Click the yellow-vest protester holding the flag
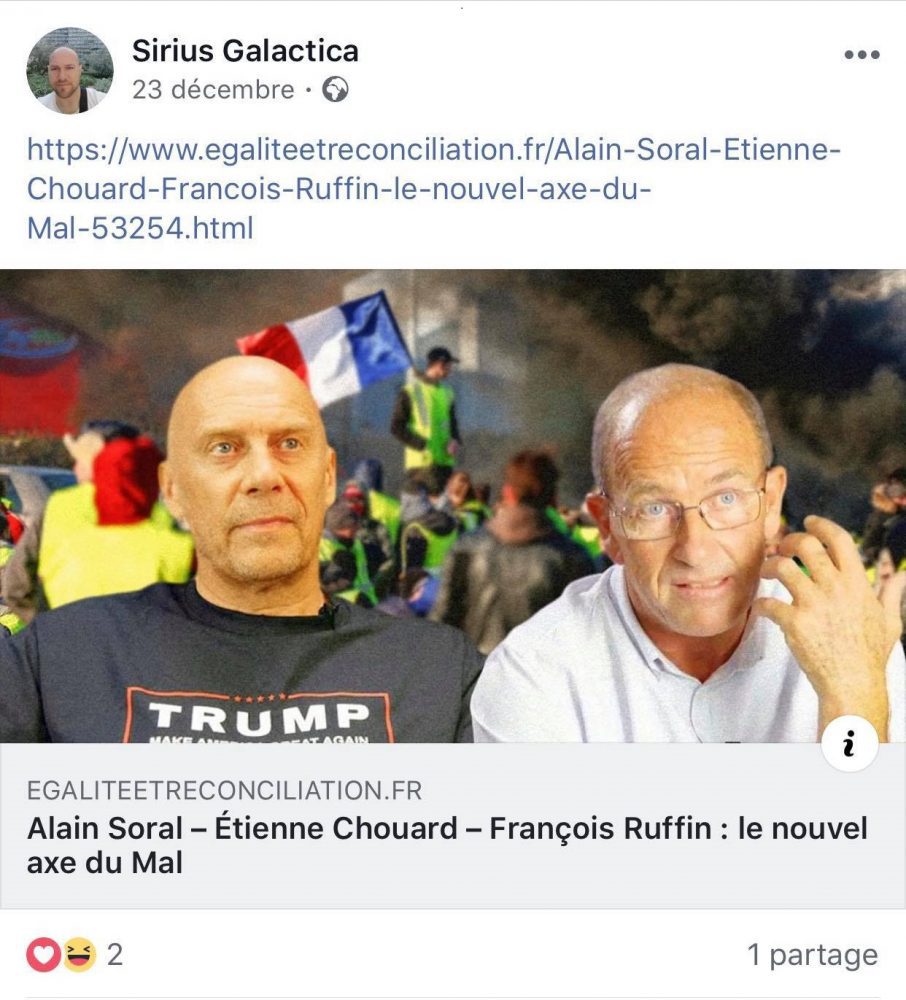Screen dimensions: 906x1000 426,415
